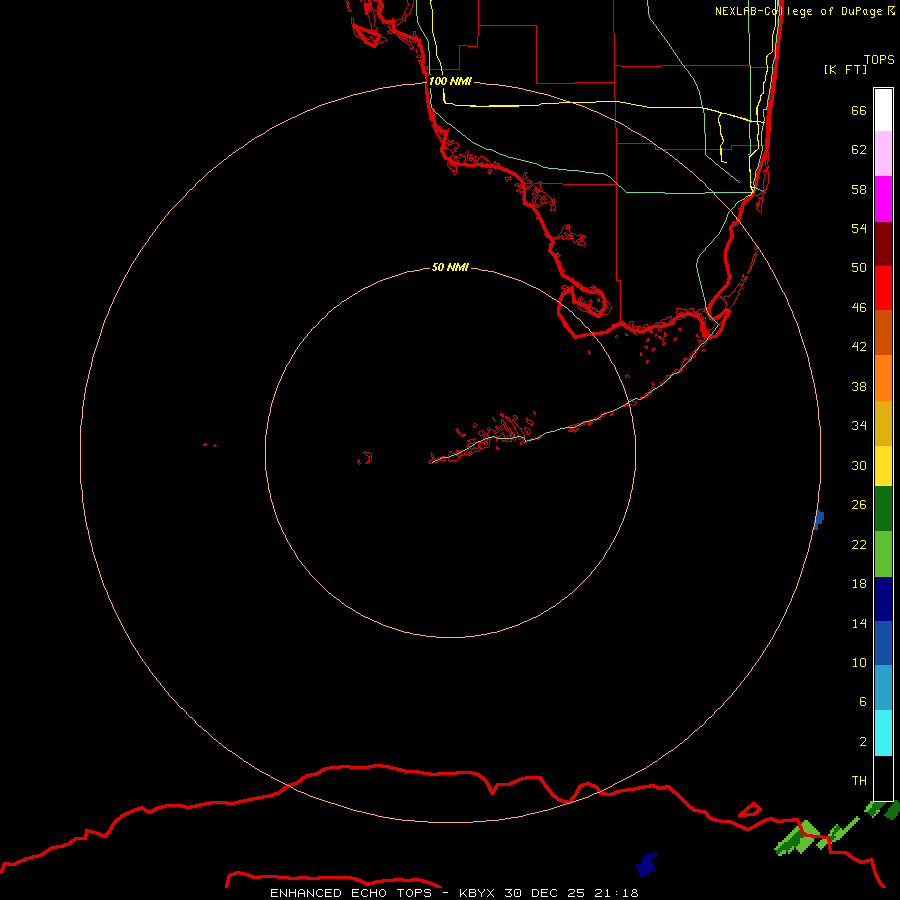Click the cyan legend swatch
This screenshot has height=900, width=900.
(883, 733)
